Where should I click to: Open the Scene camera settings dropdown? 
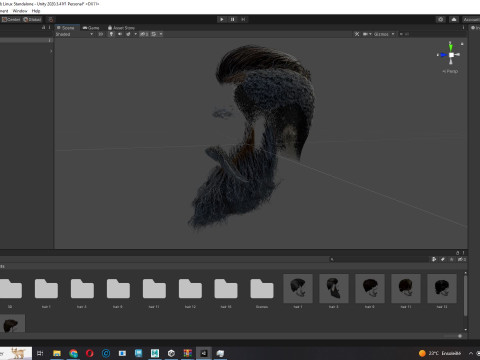coord(367,34)
